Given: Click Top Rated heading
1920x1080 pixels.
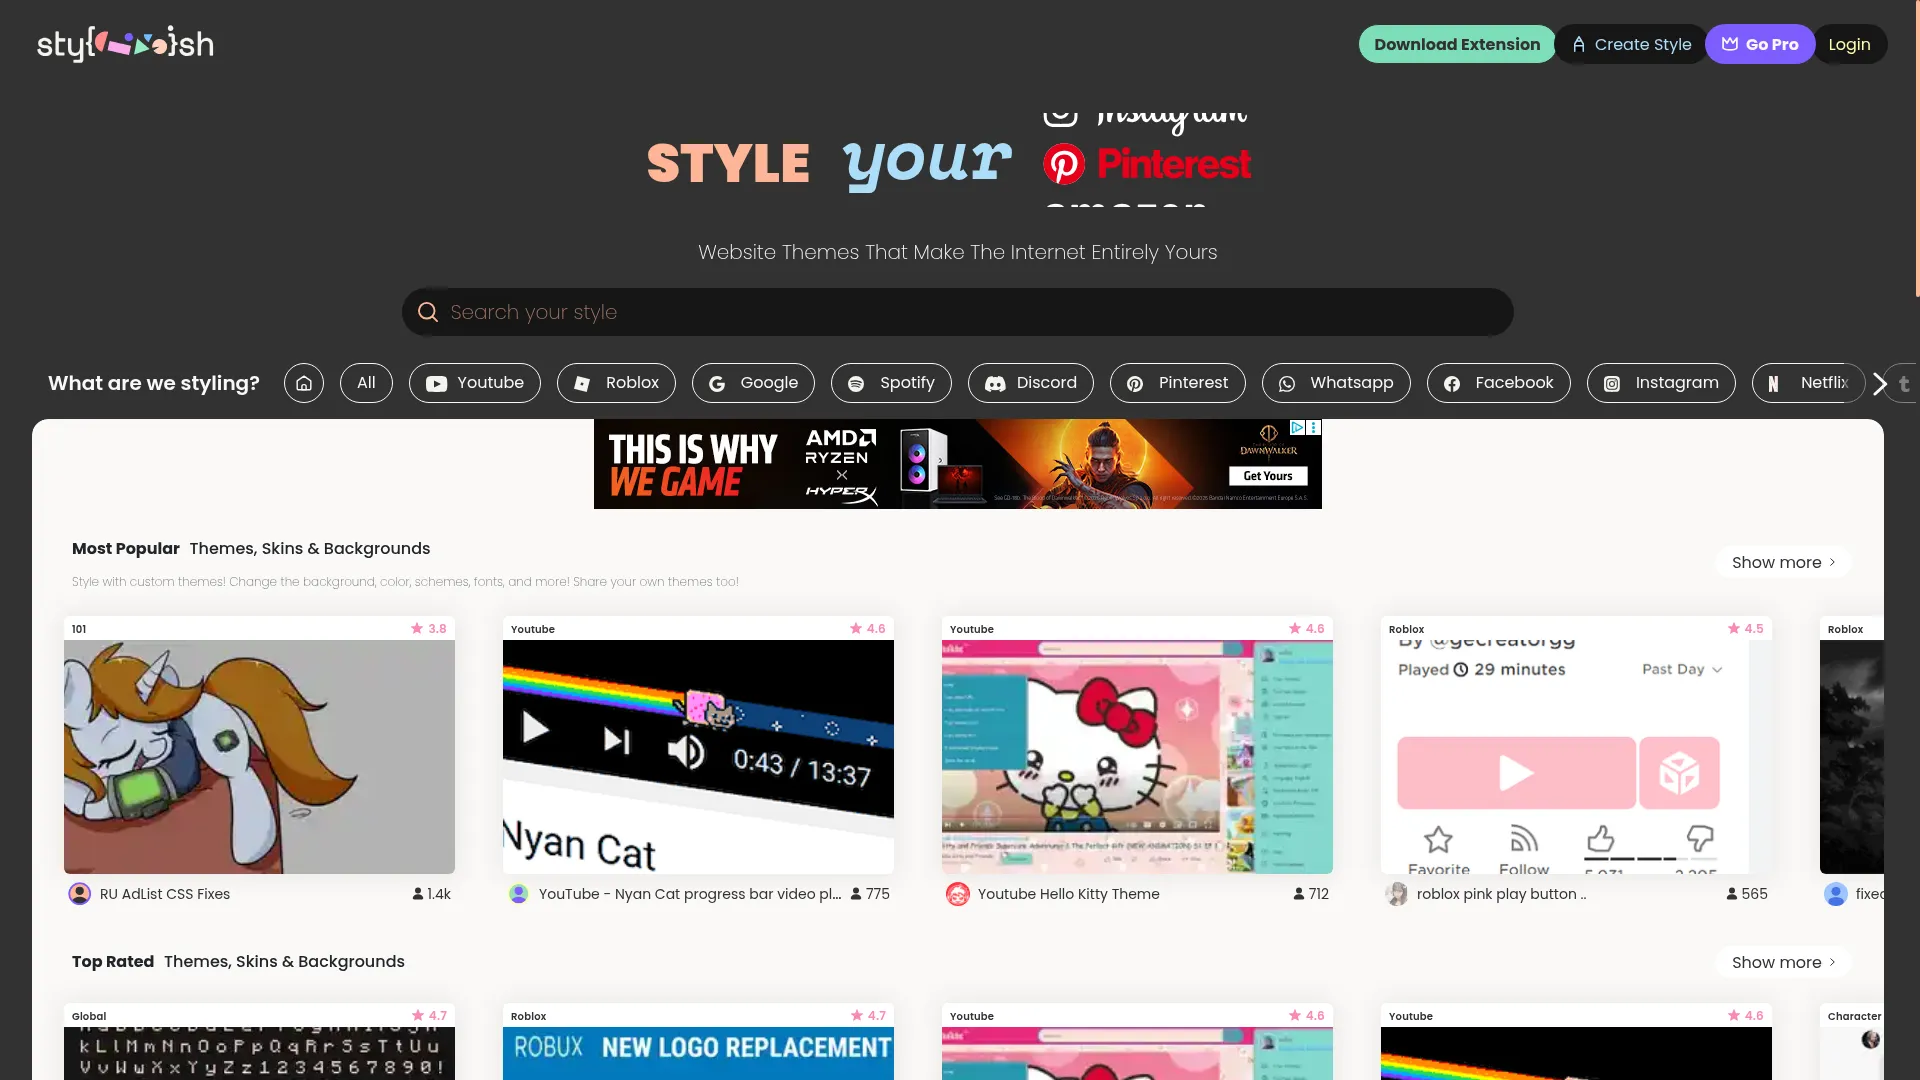Looking at the screenshot, I should tap(113, 961).
